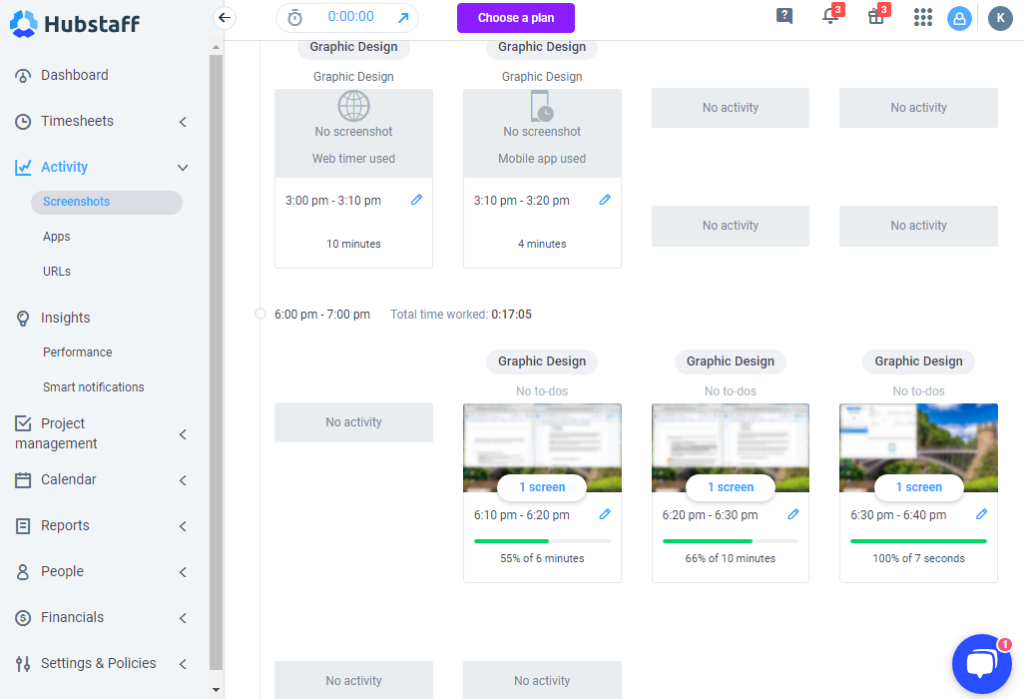Collapse the Activity section in sidebar
Image resolution: width=1024 pixels, height=699 pixels.
point(182,166)
